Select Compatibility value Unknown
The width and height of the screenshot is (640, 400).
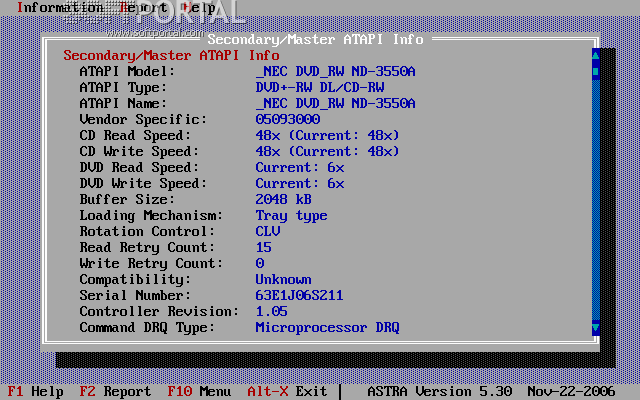pos(283,279)
